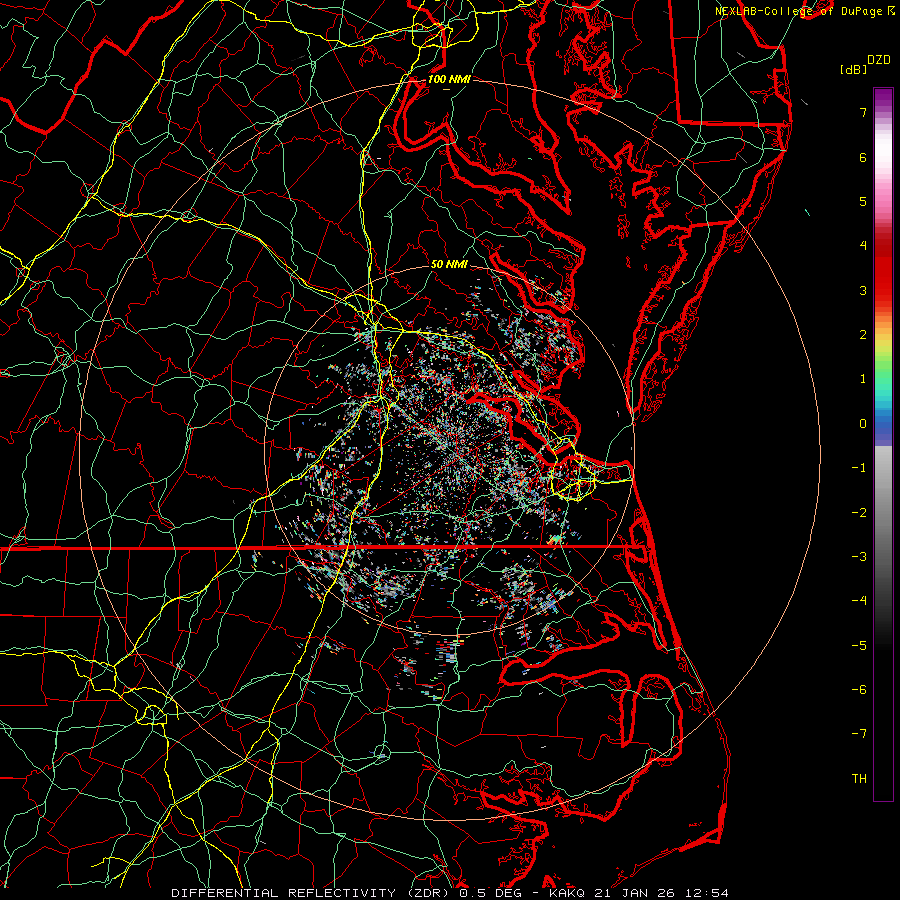Click the -3 dB value on the color scale

(859, 557)
